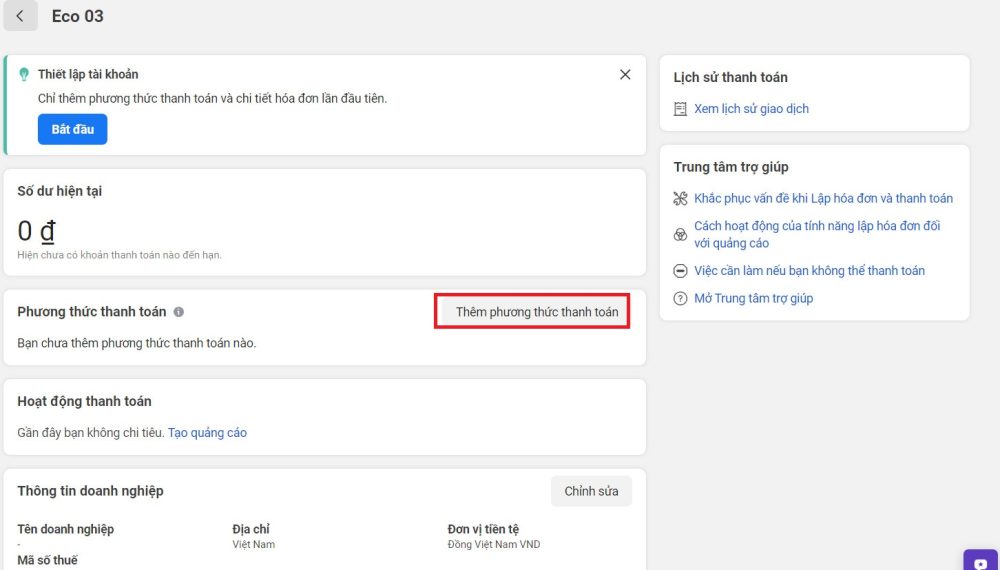Click the Số dư hiện tại heading
The image size is (1000, 570).
(59, 191)
